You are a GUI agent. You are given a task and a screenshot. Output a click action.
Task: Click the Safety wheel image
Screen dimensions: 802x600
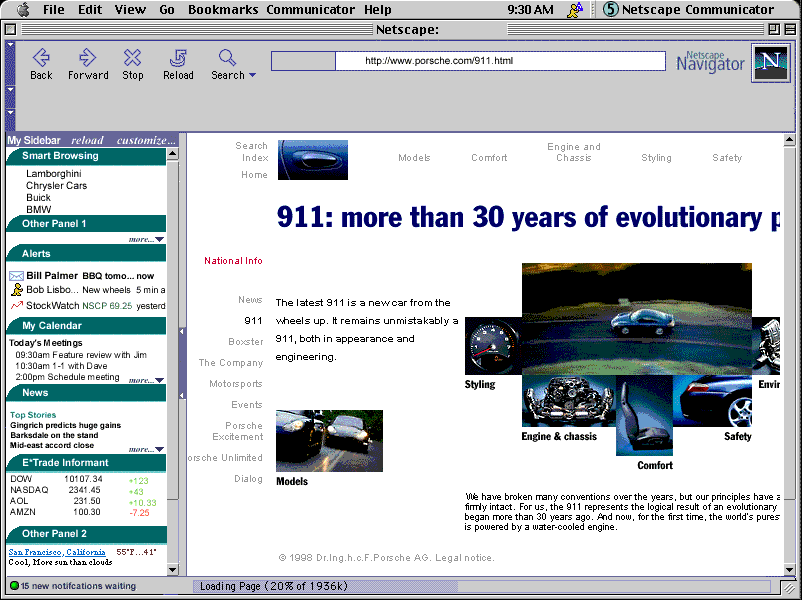point(712,401)
